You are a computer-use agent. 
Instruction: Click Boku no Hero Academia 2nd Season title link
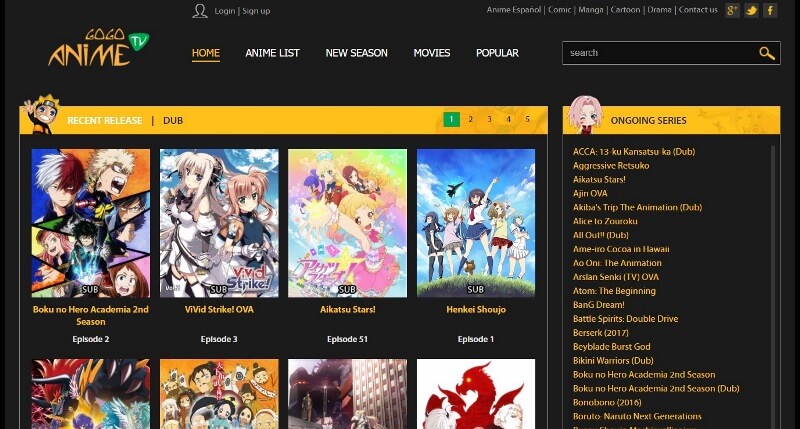point(91,315)
